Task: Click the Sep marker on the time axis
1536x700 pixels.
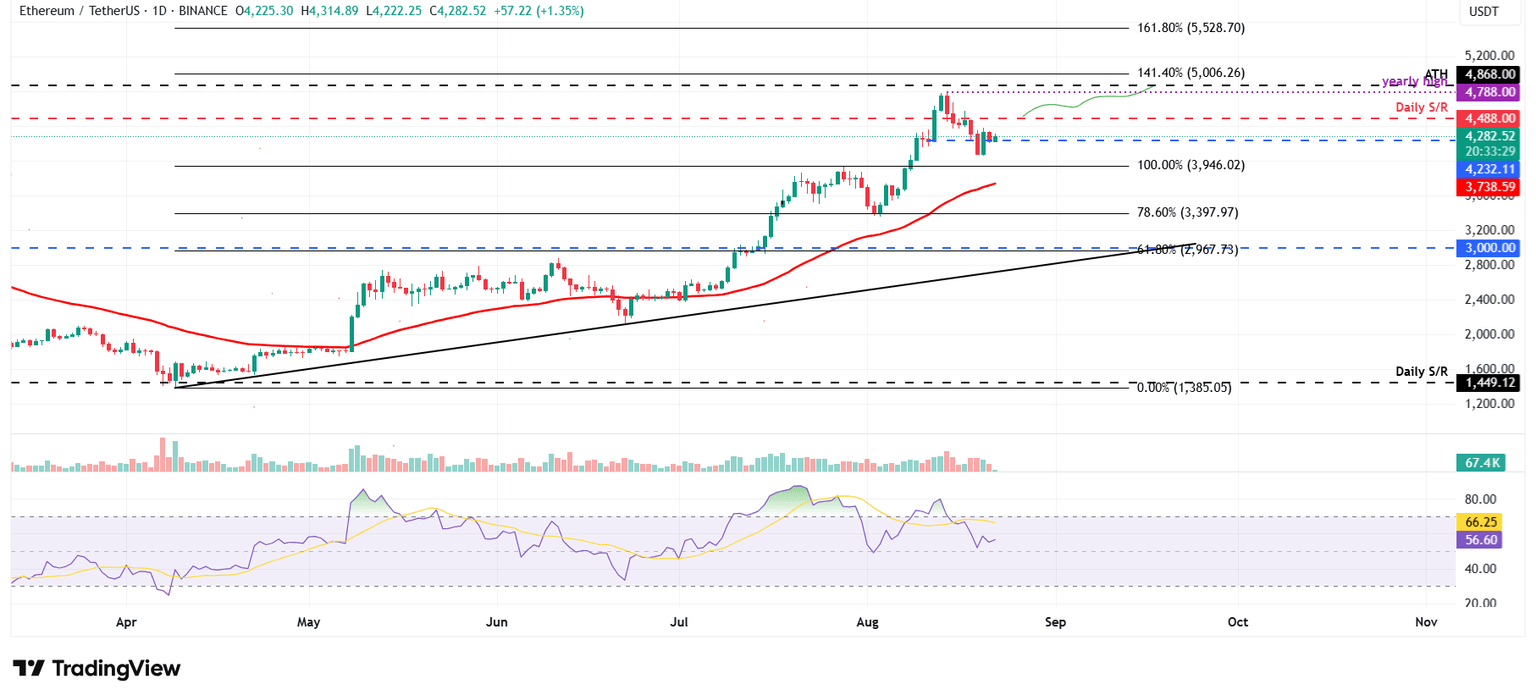Action: coord(1056,622)
